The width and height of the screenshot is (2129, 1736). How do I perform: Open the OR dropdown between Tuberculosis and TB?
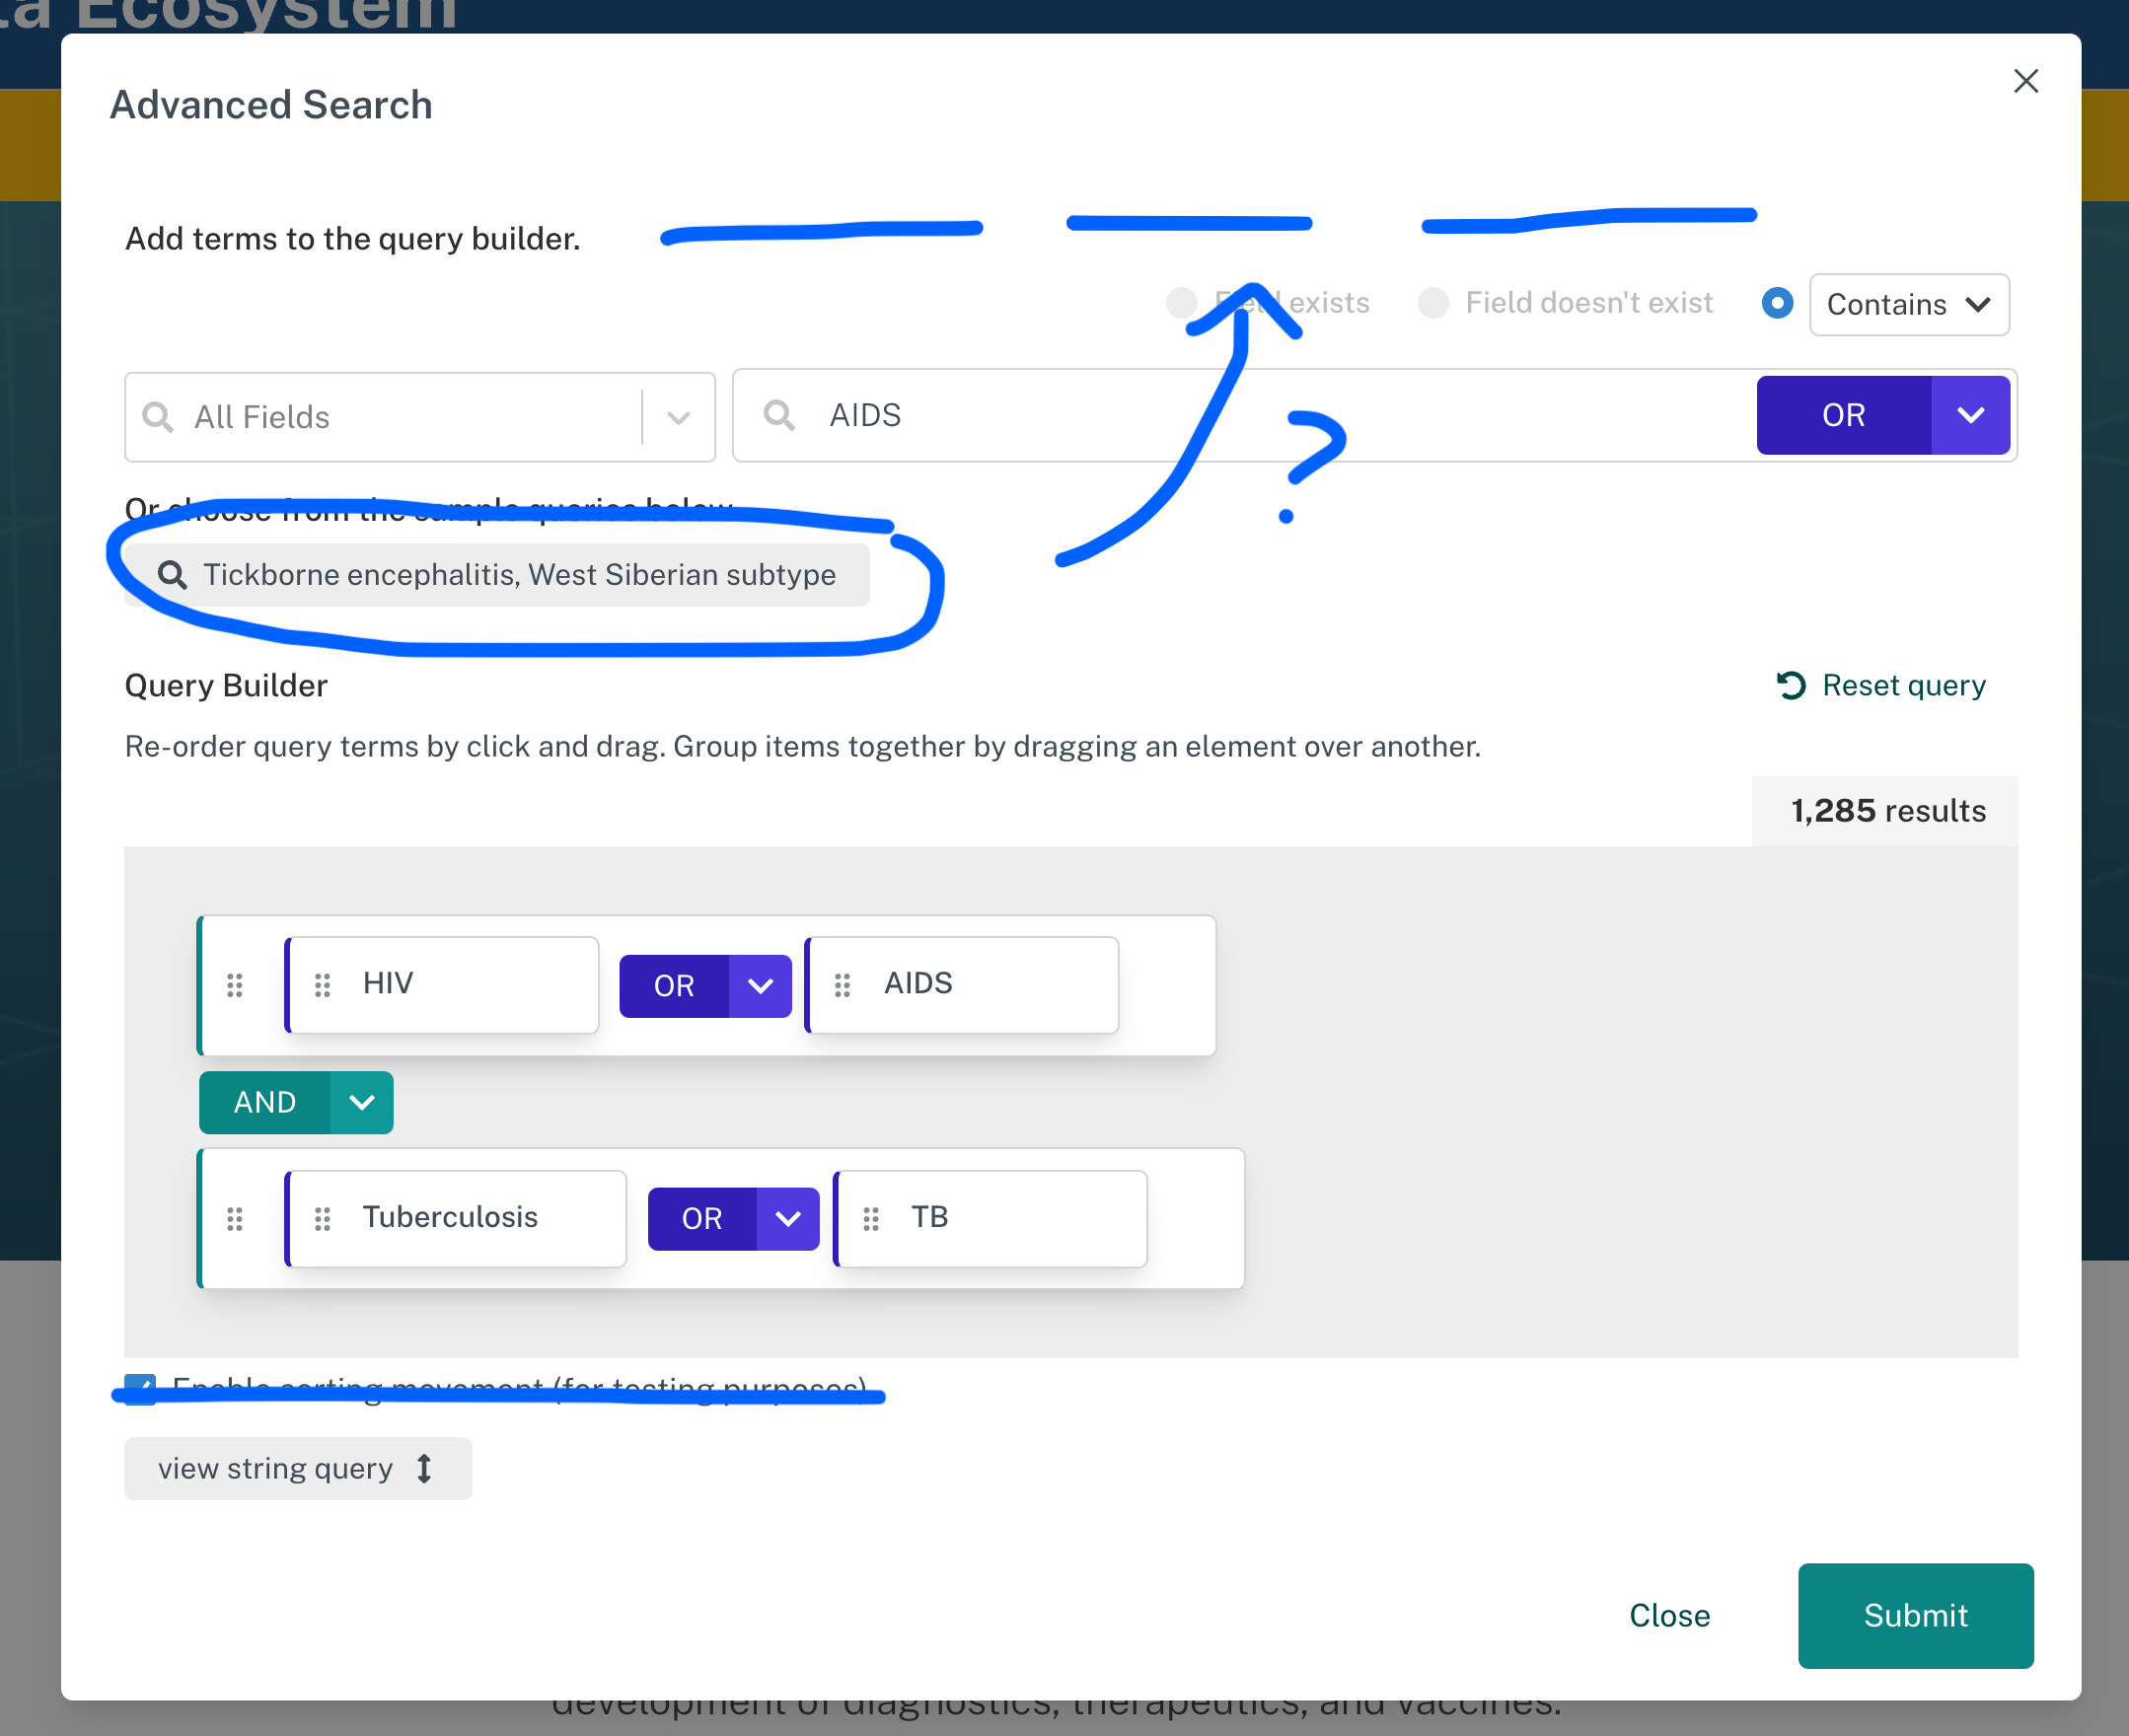(x=786, y=1218)
